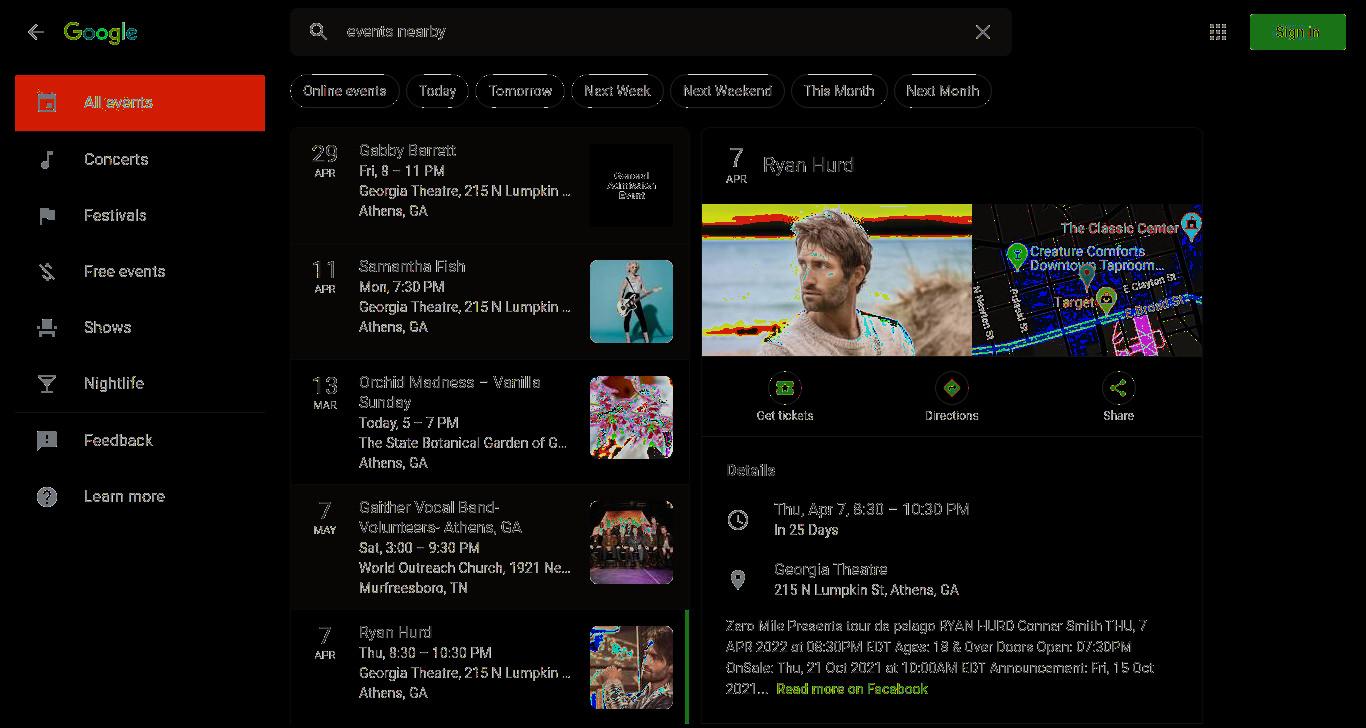Apply the Next Week filter chip
Screen dimensions: 1366x728
pyautogui.click(x=617, y=91)
